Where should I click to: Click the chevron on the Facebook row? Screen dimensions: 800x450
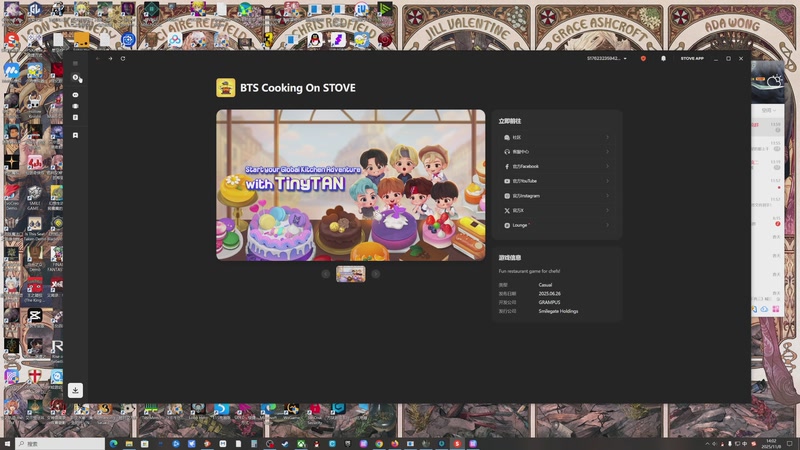click(x=607, y=166)
